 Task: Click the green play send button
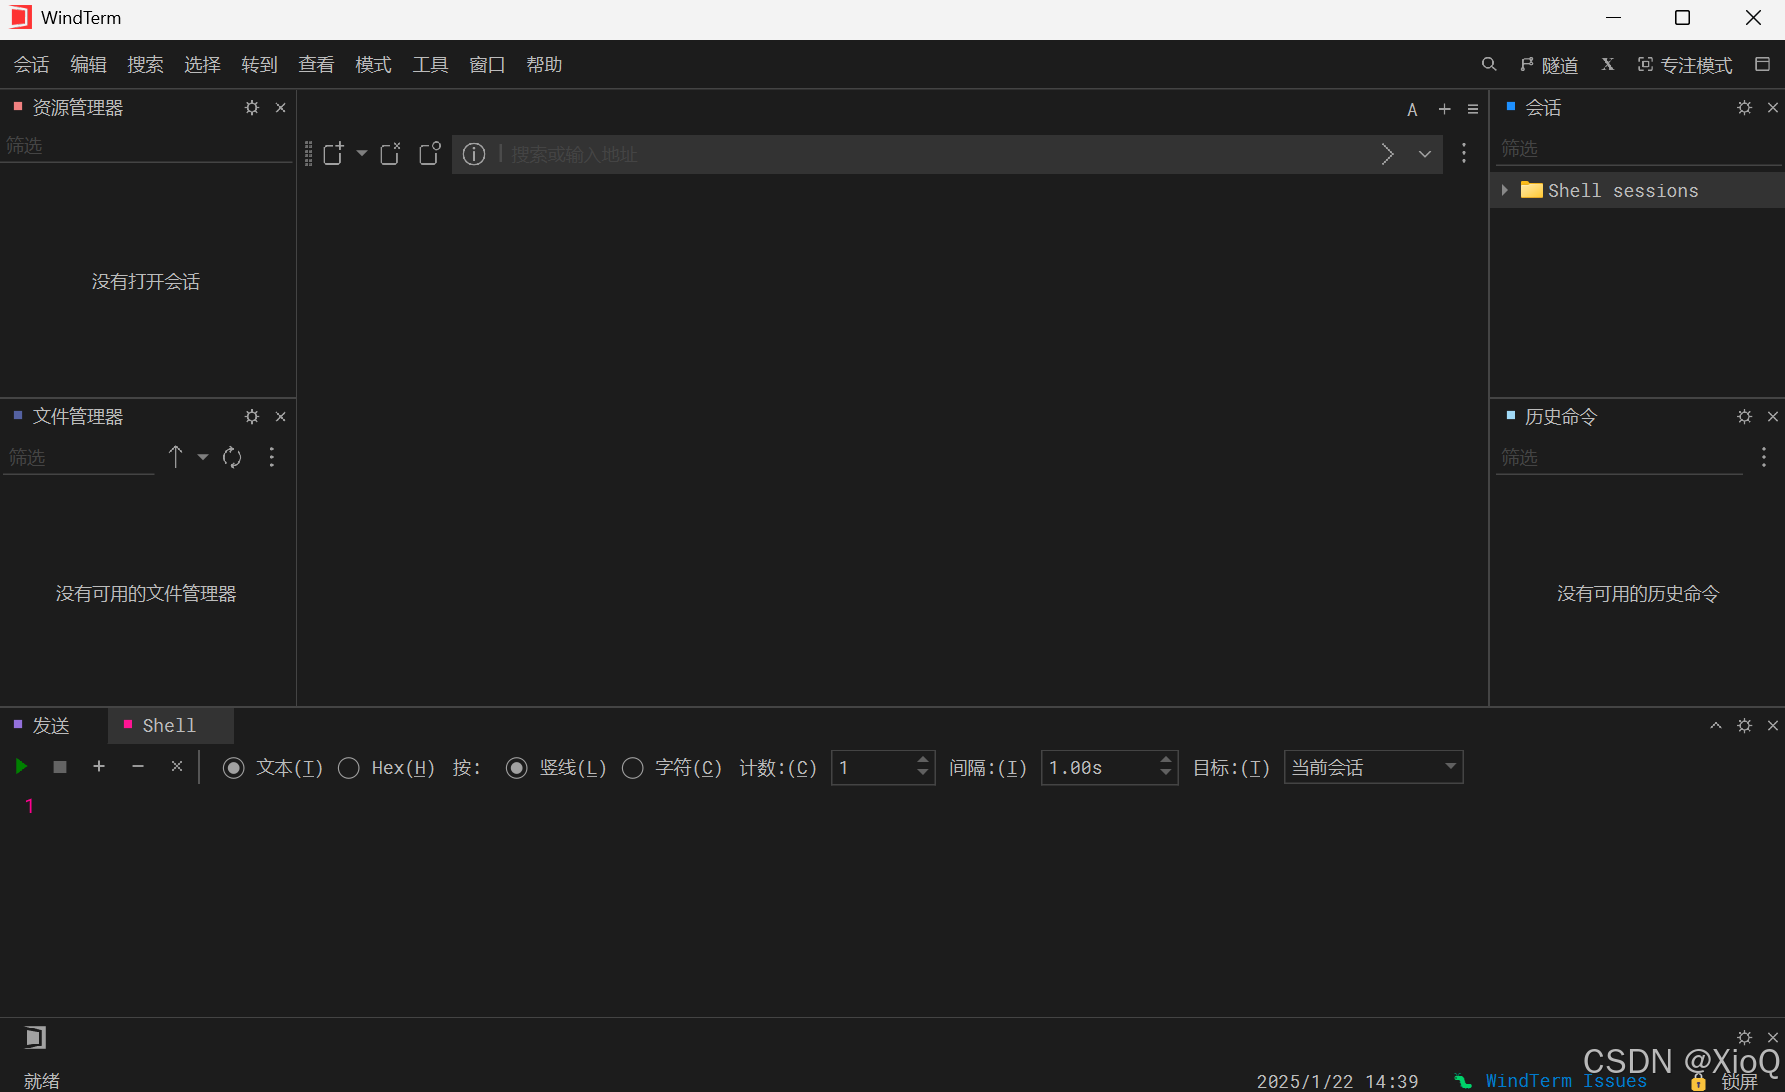click(21, 767)
